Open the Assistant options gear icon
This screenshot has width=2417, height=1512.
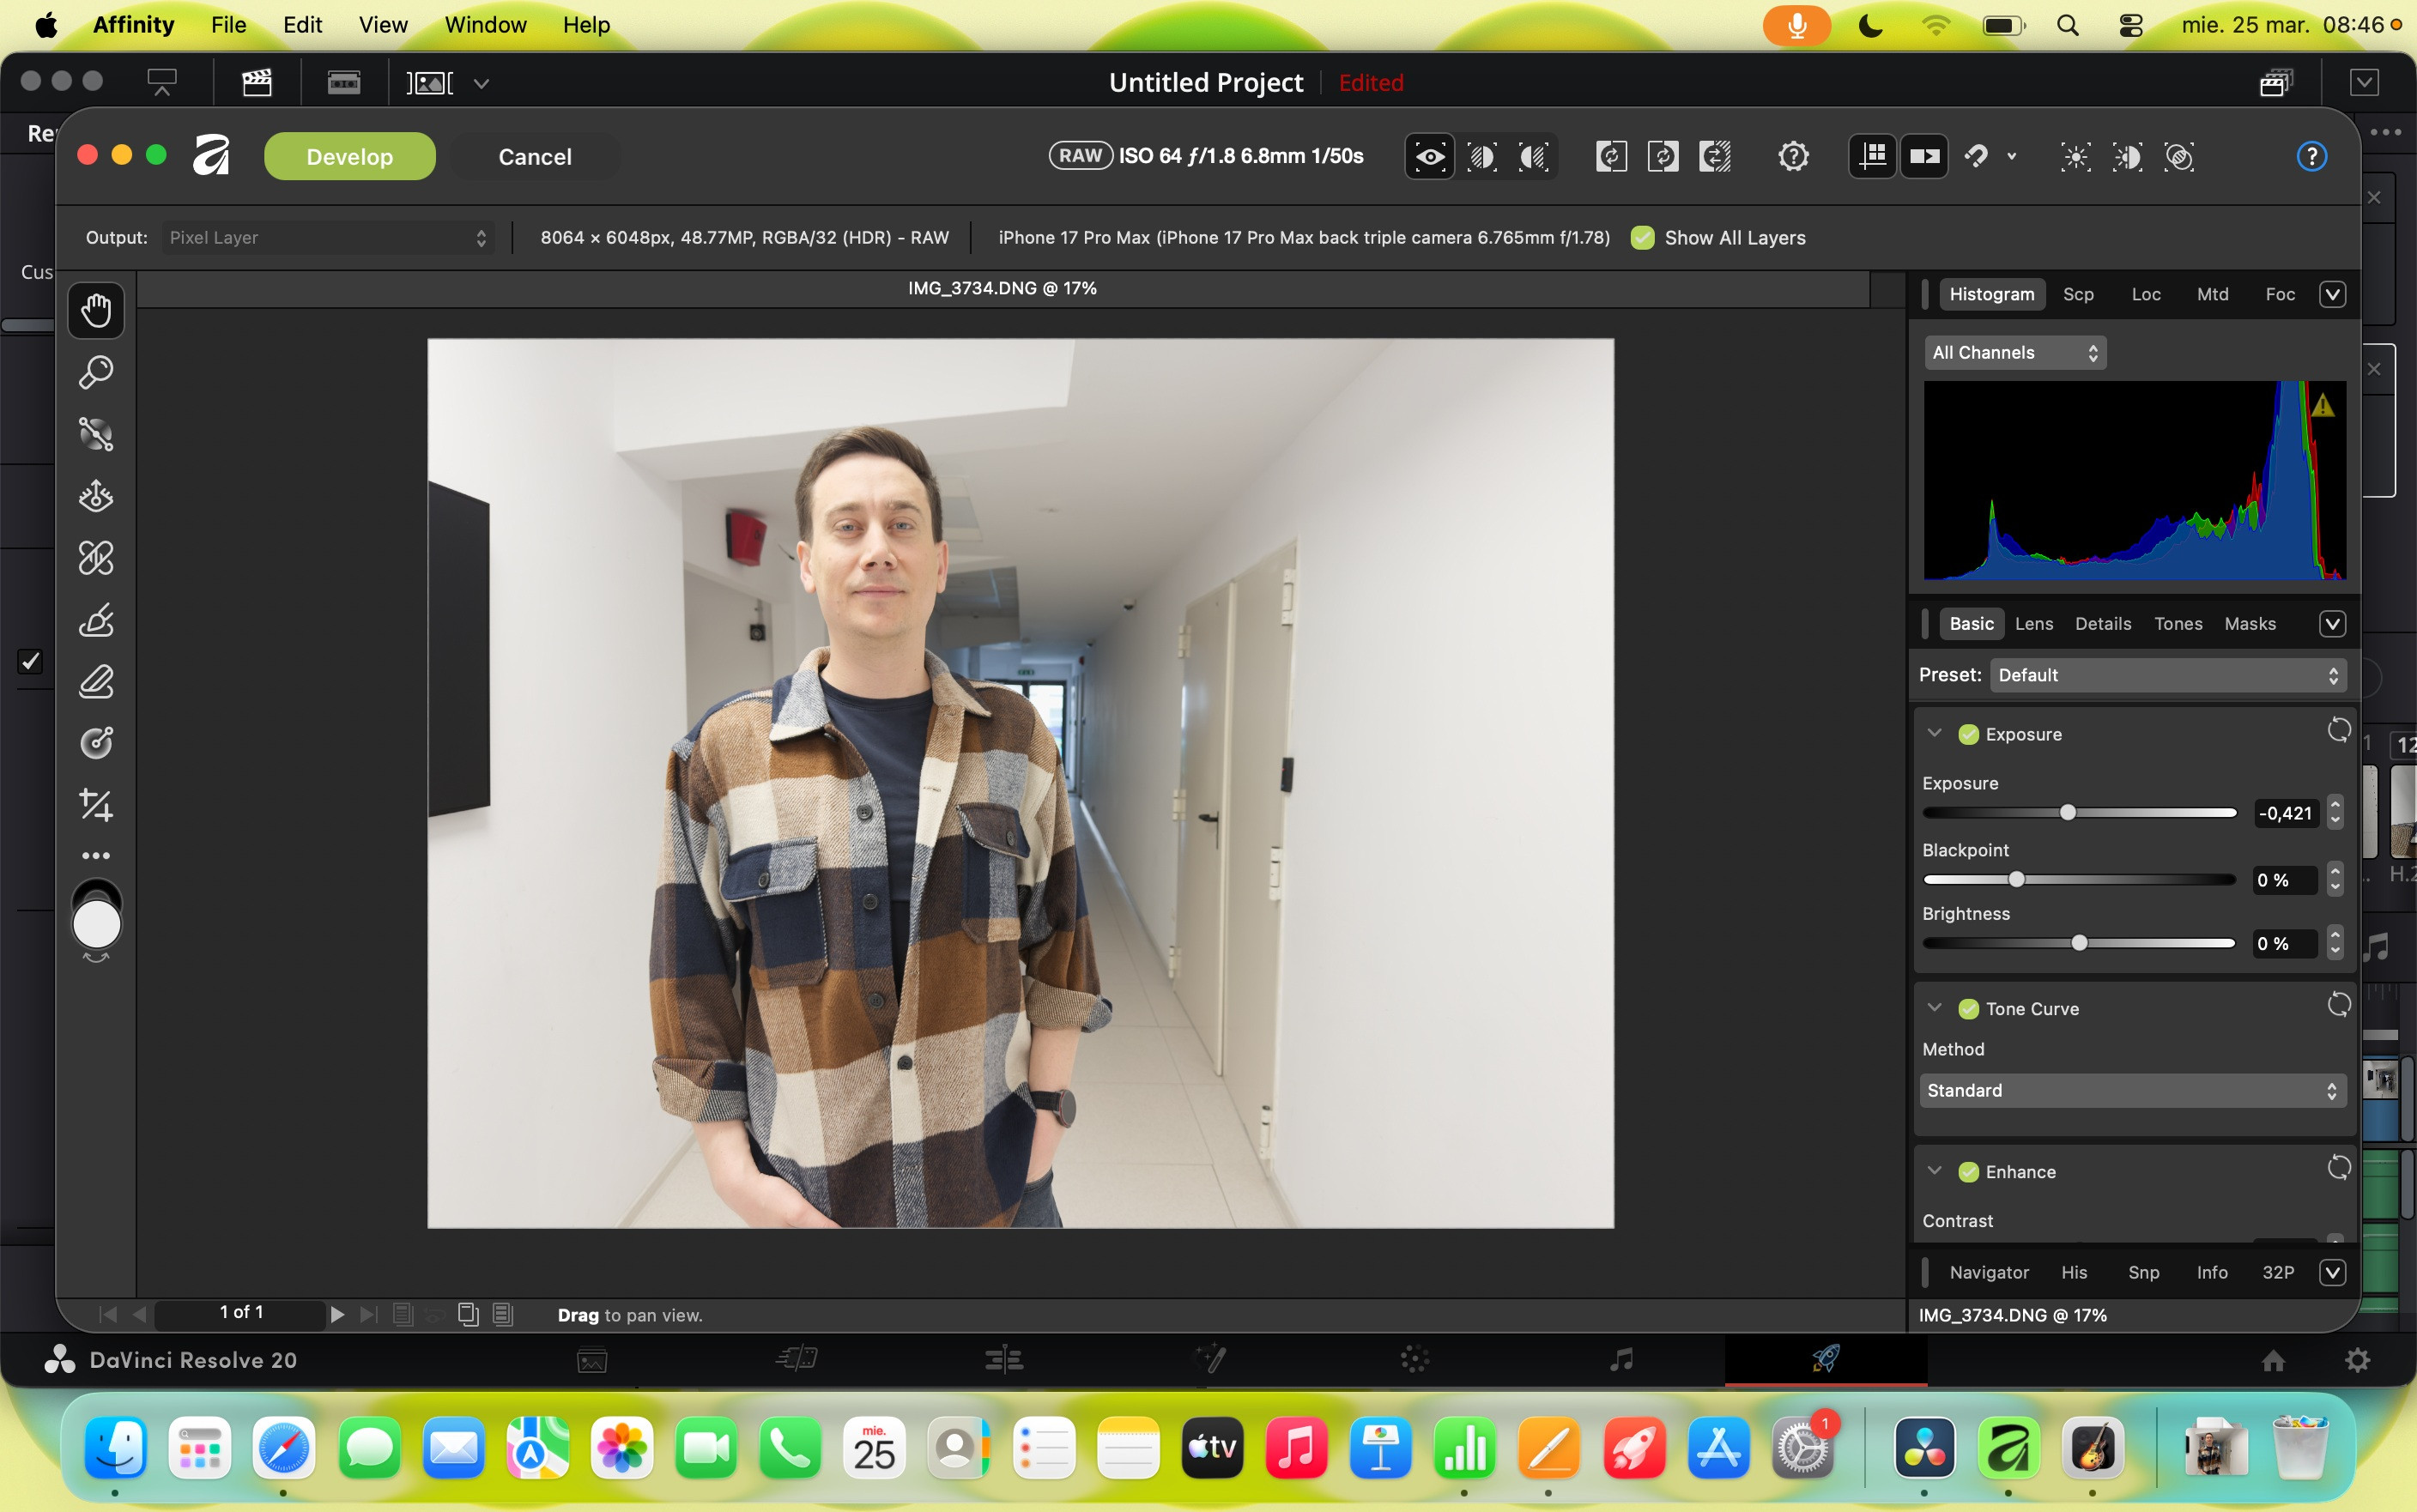pyautogui.click(x=1793, y=157)
